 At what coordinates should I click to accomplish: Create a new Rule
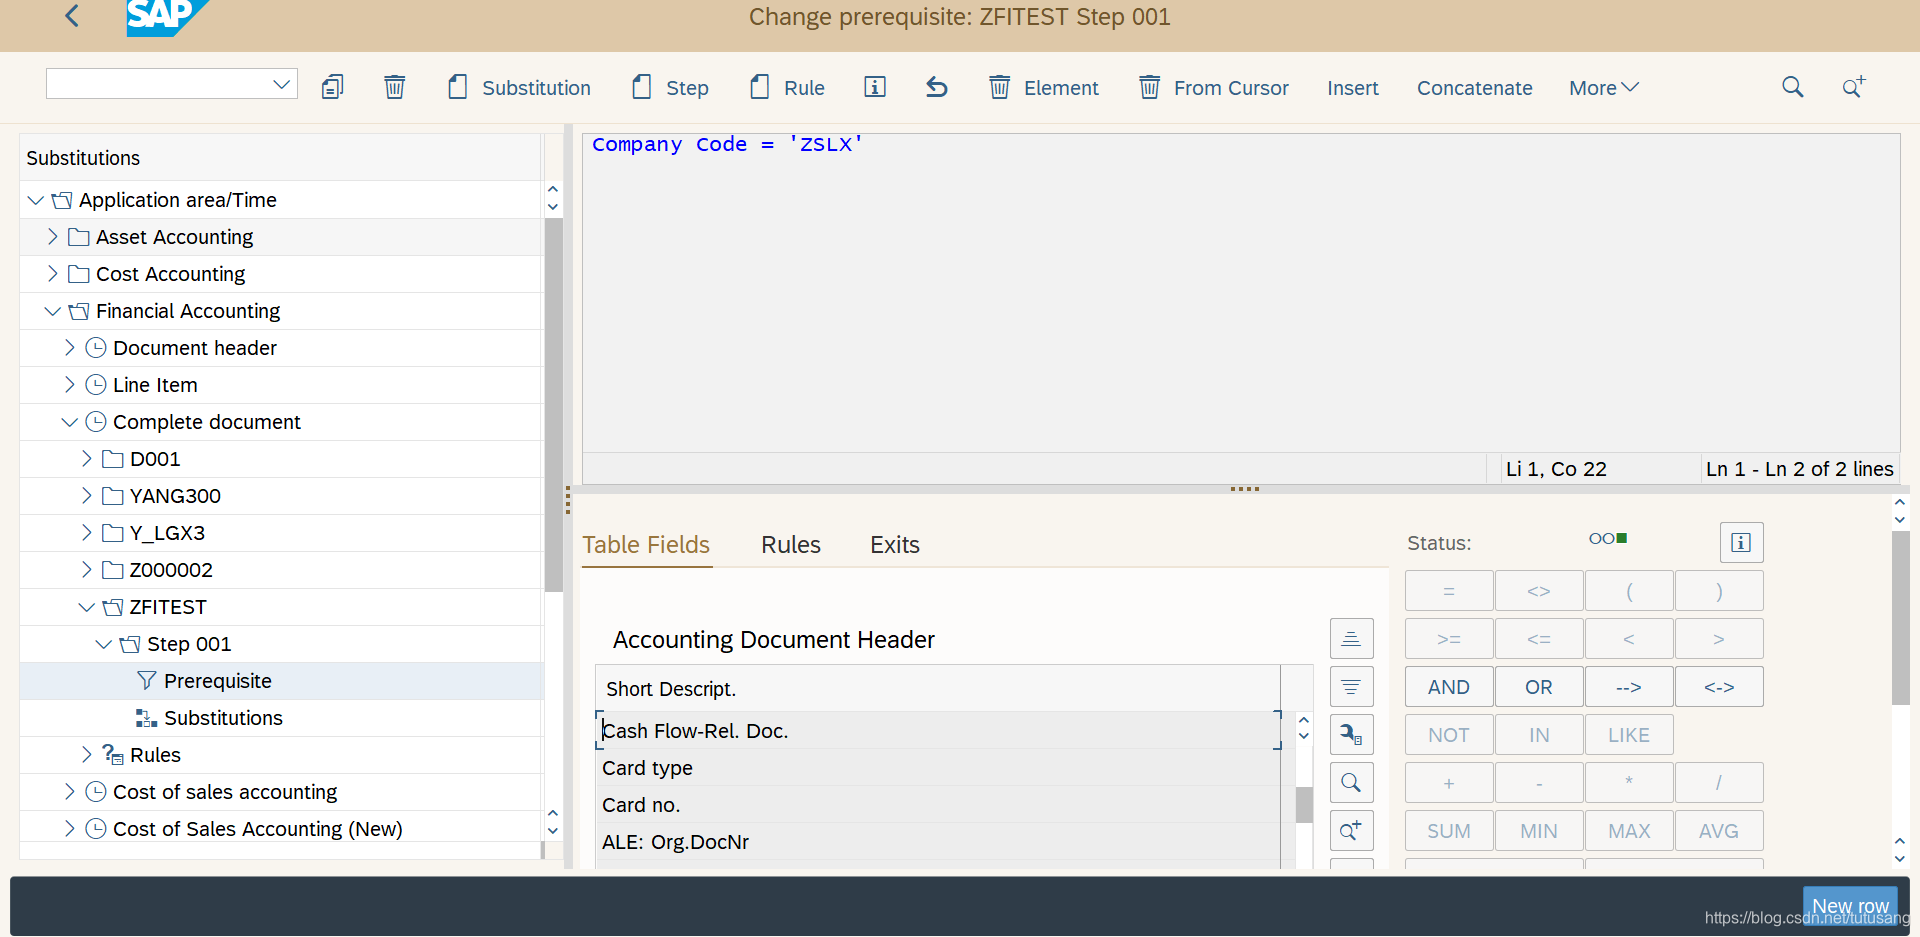[x=787, y=88]
